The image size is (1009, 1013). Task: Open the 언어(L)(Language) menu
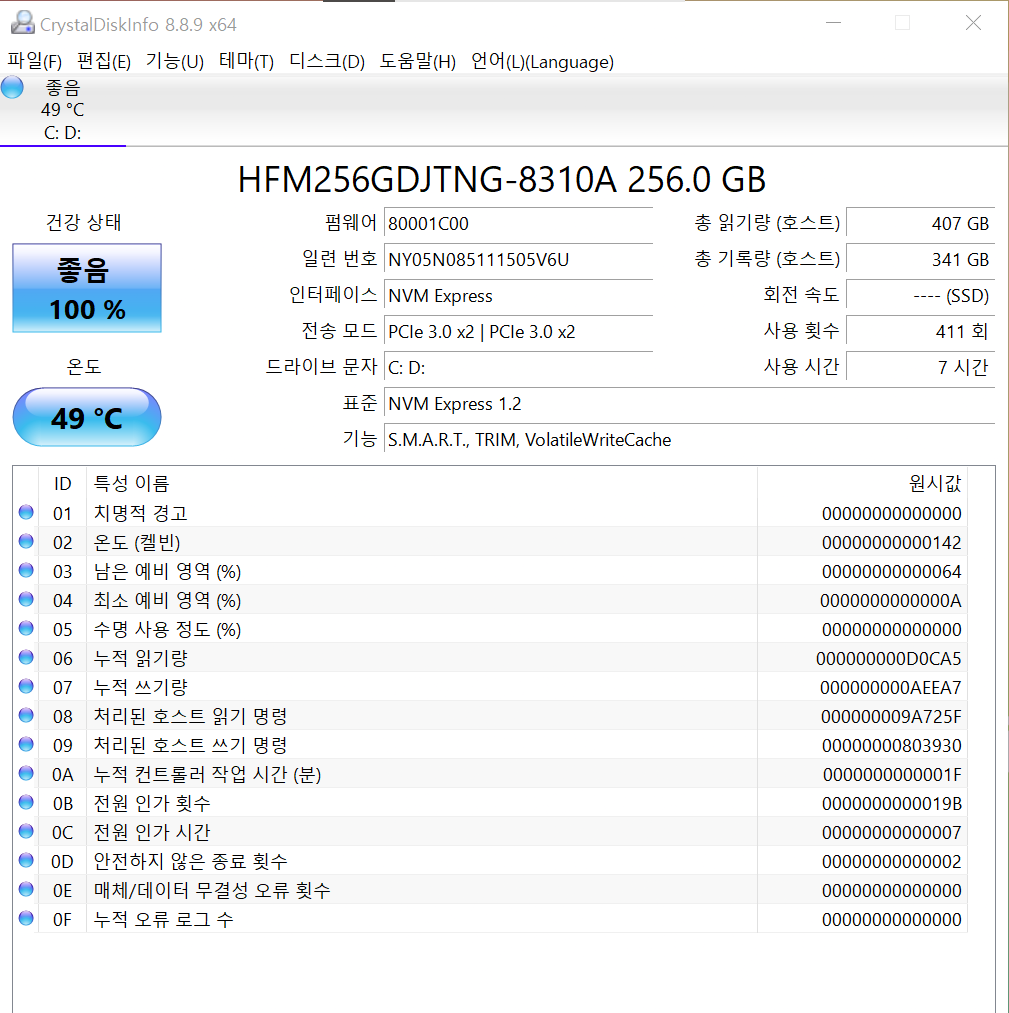click(x=542, y=61)
